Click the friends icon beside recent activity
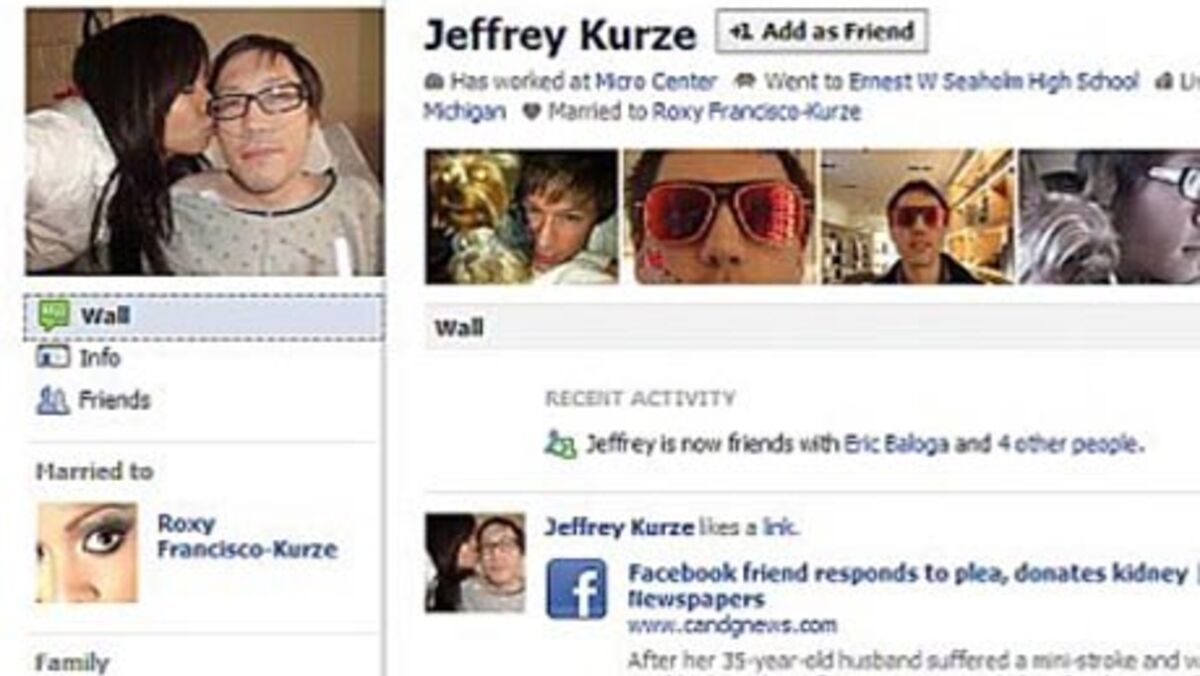 [561, 444]
